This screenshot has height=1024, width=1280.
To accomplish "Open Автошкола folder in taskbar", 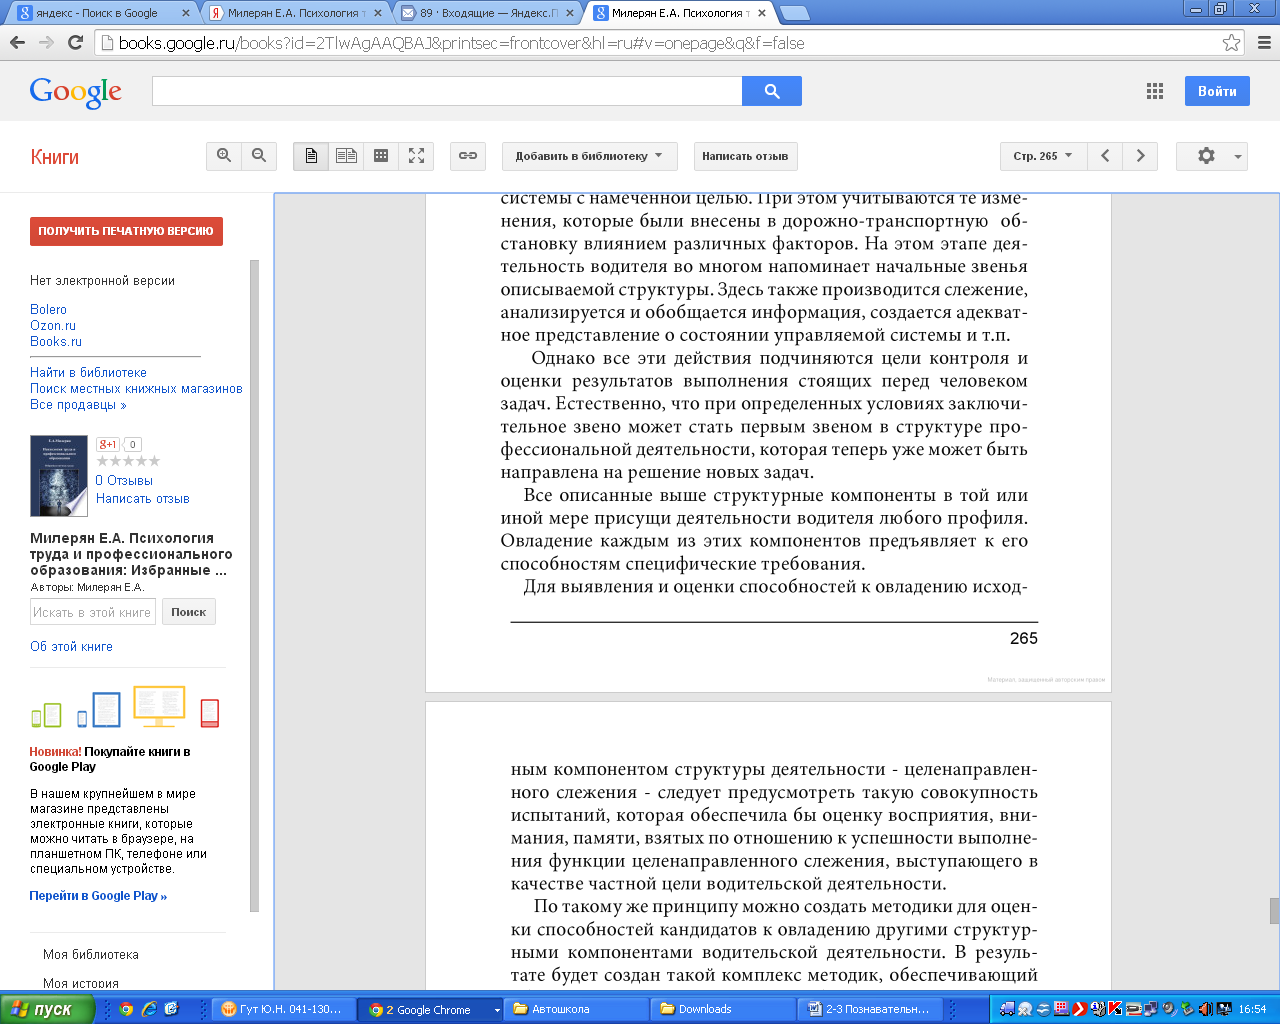I will click(x=577, y=1009).
